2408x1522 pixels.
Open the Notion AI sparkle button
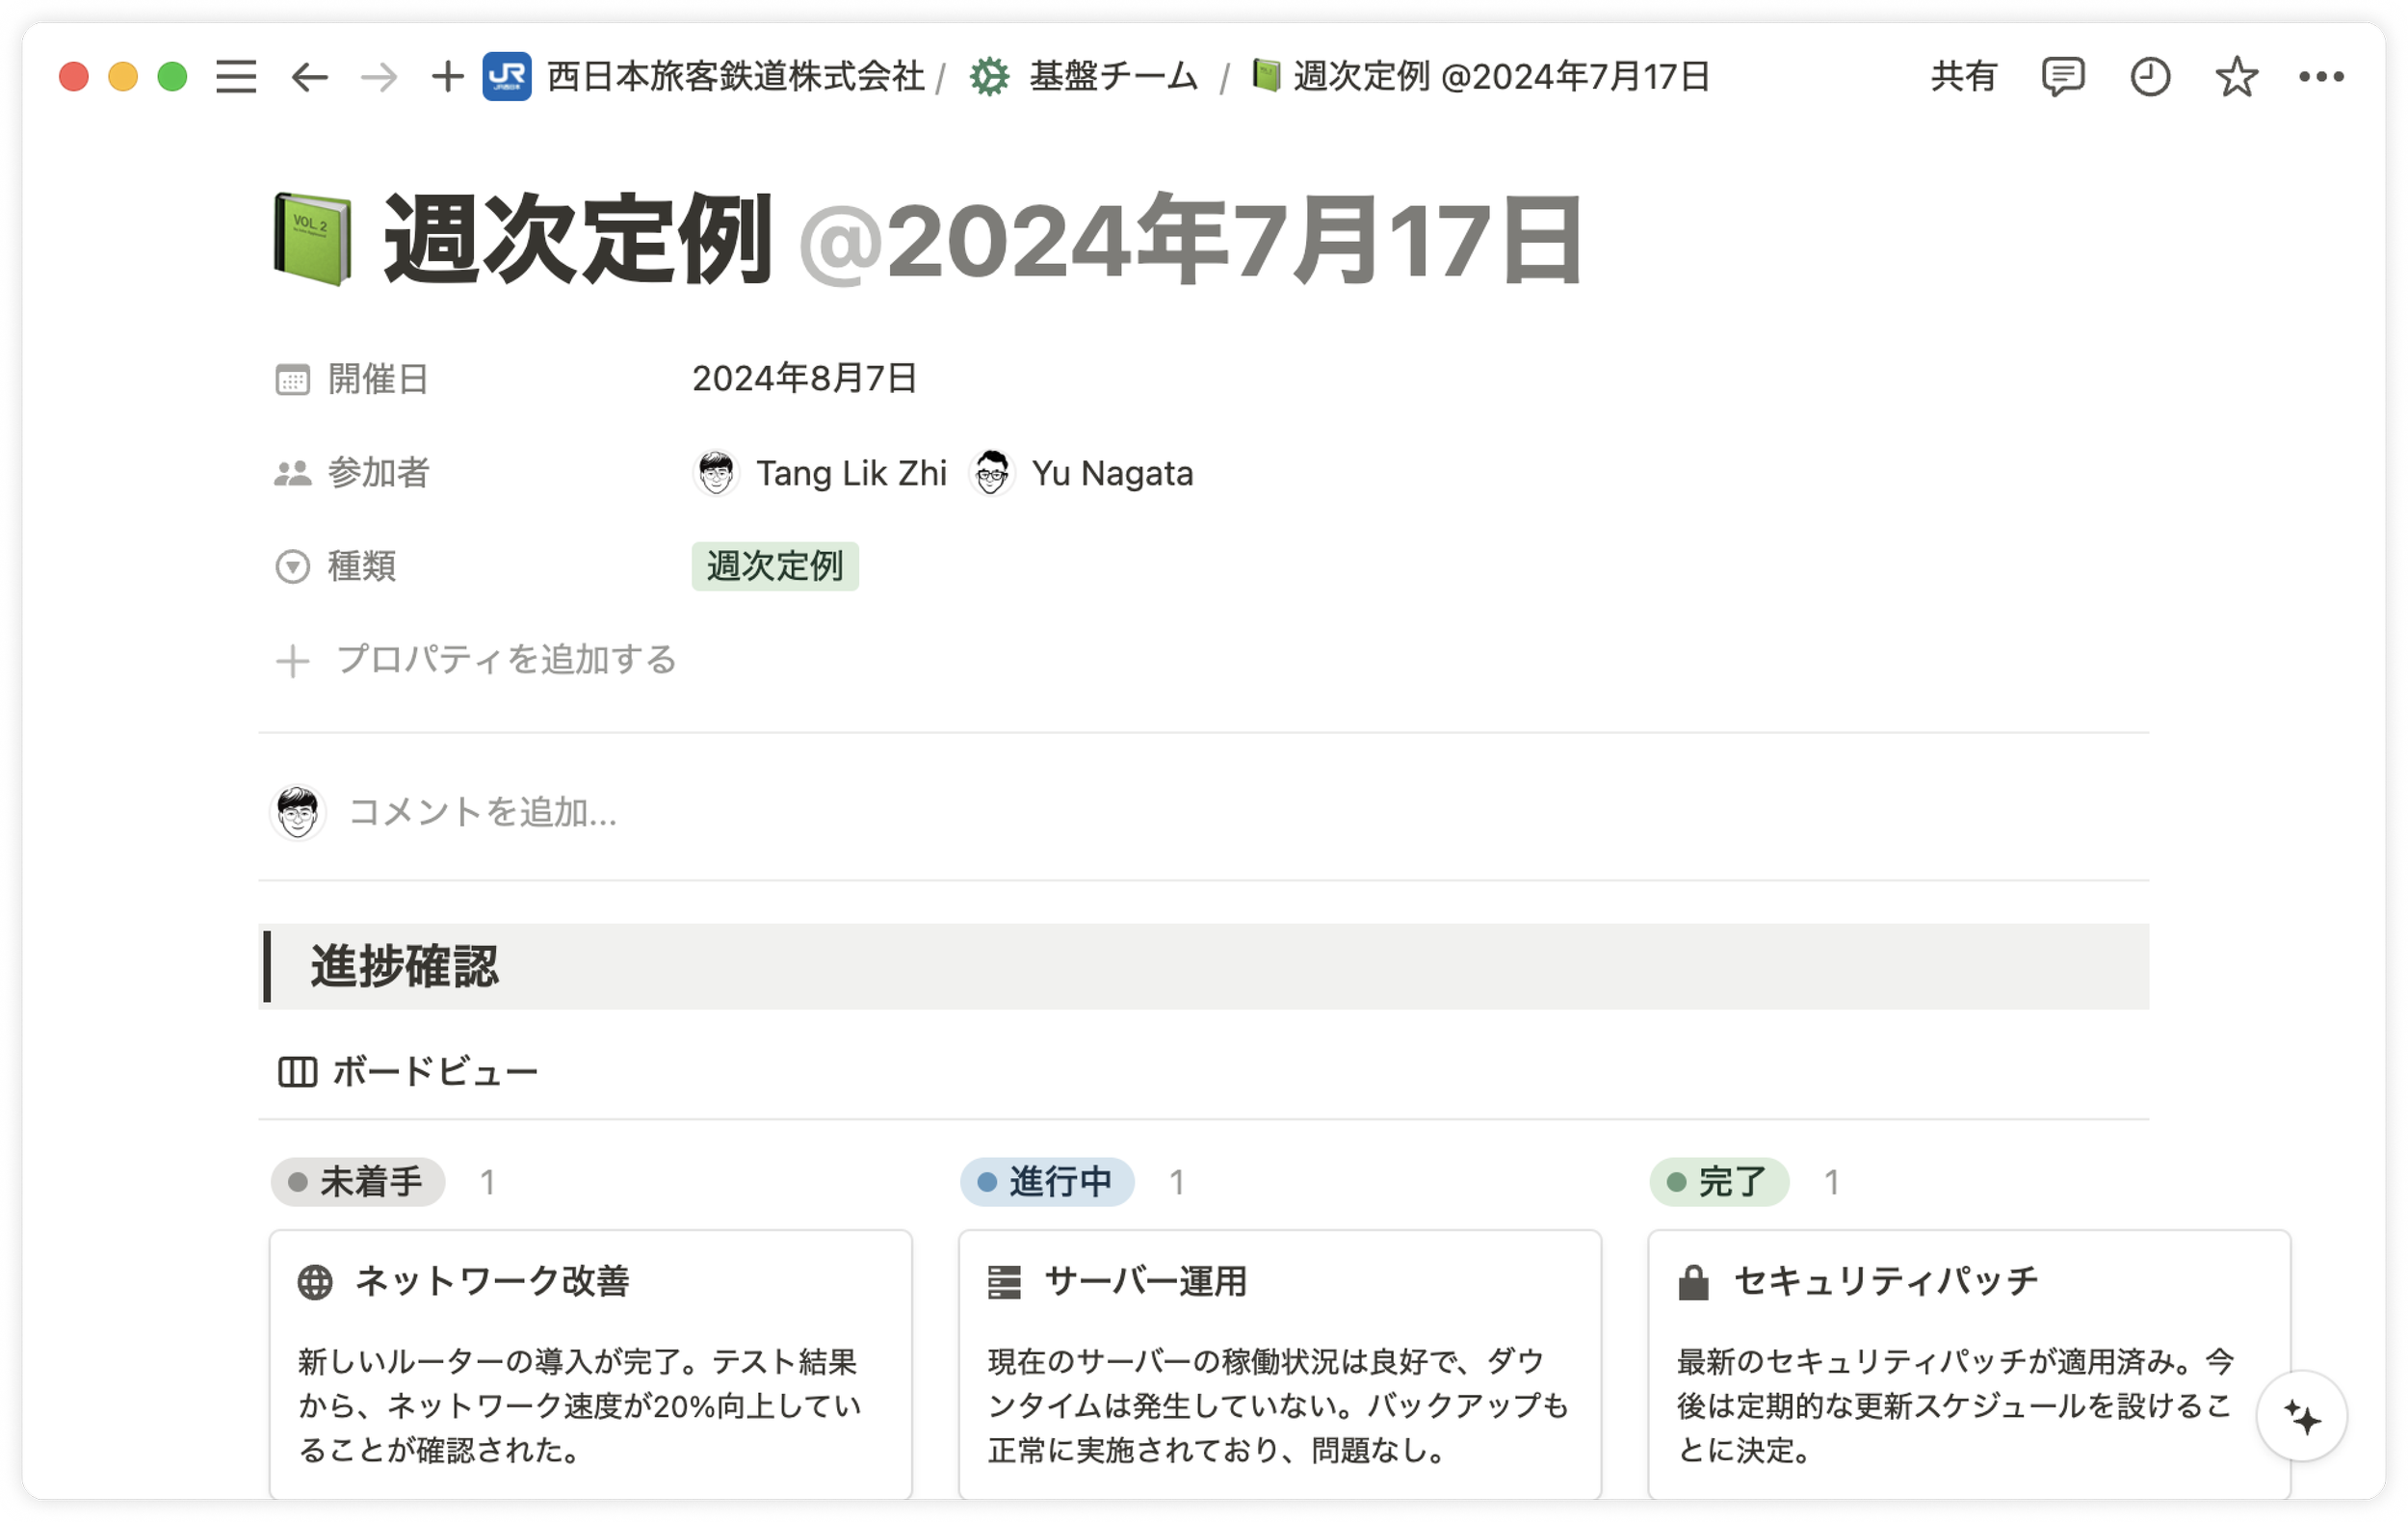pyautogui.click(x=2302, y=1417)
